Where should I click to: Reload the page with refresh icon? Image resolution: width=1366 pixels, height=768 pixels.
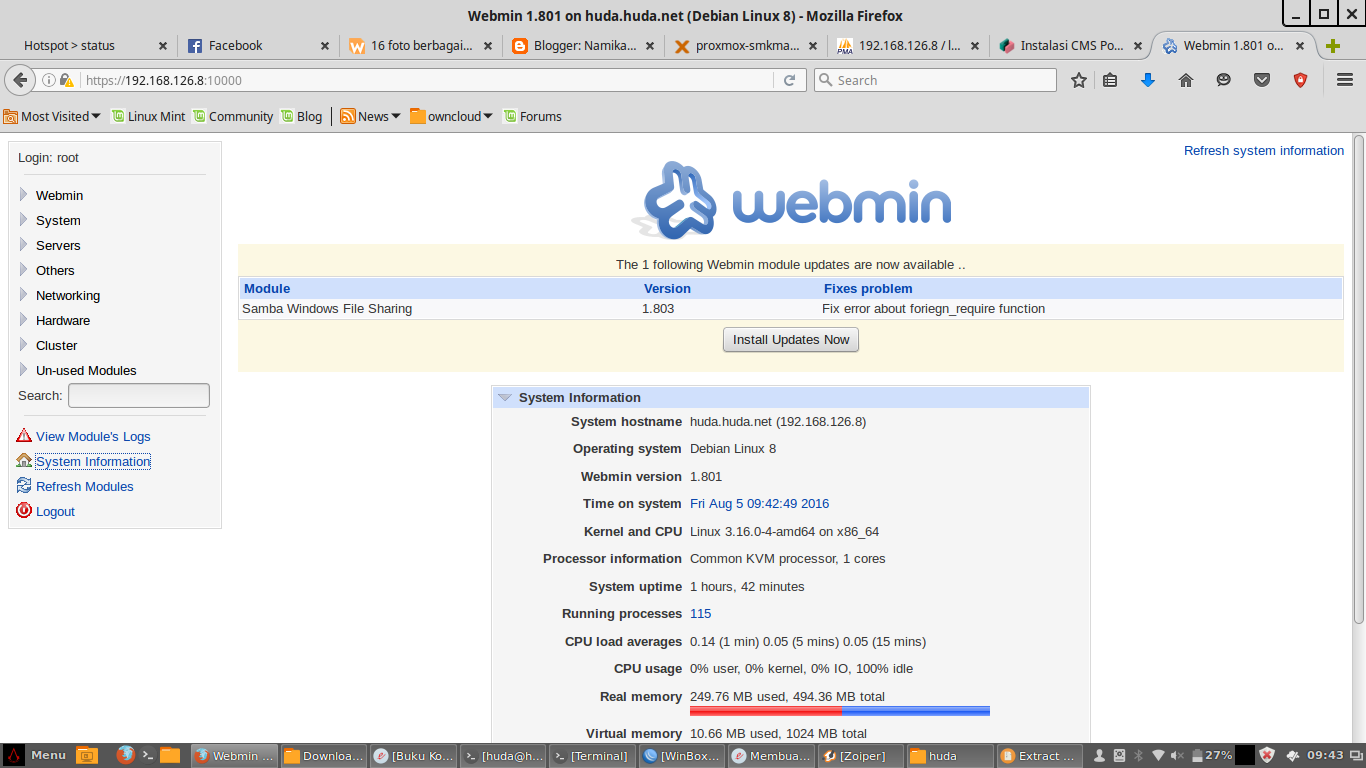point(789,80)
